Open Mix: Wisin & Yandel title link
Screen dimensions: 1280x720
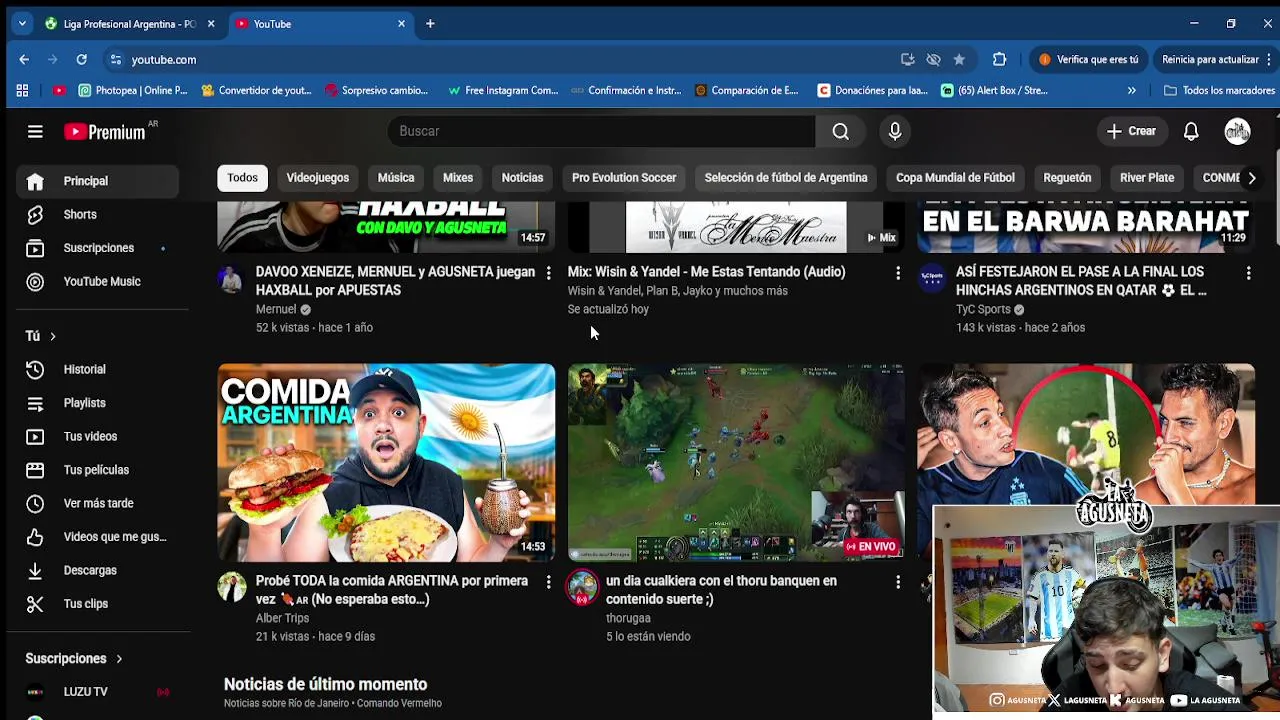[706, 272]
